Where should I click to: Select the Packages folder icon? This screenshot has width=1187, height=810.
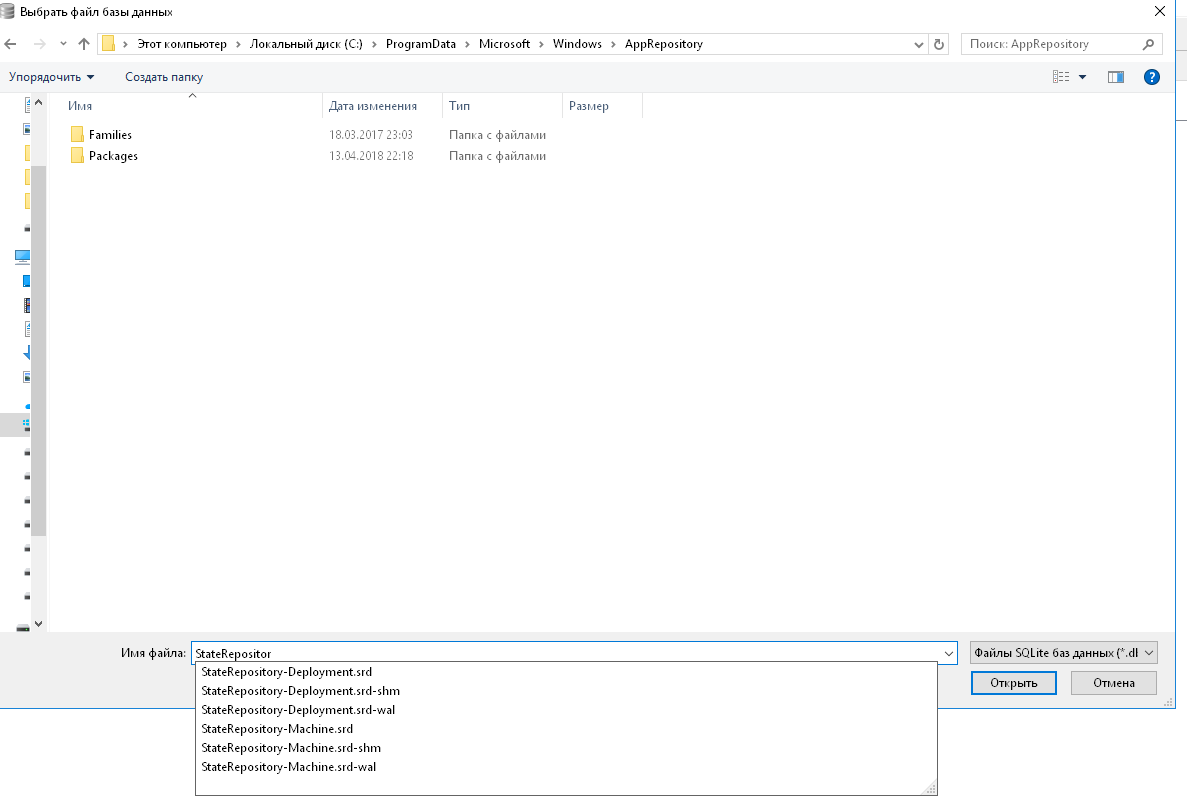click(x=77, y=156)
